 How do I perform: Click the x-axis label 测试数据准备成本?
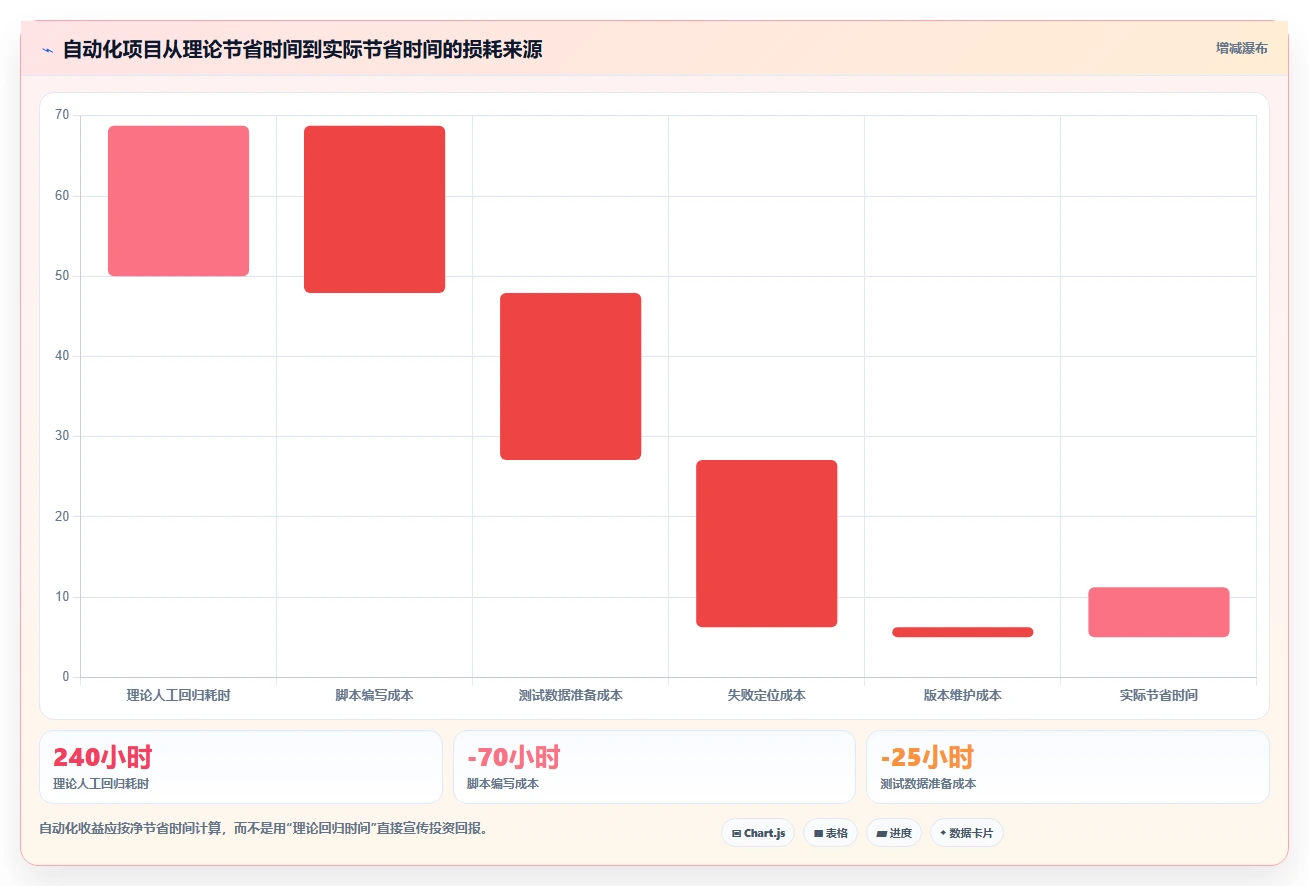pos(570,695)
